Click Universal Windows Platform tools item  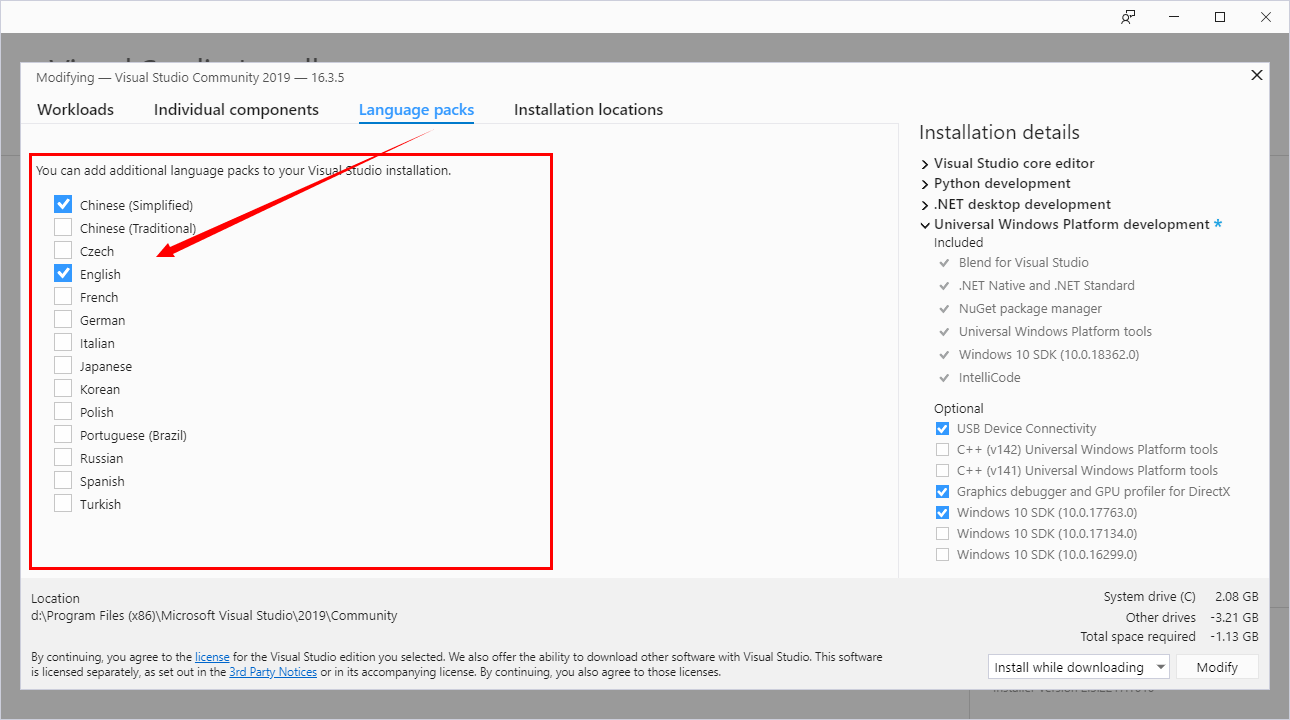(1055, 332)
